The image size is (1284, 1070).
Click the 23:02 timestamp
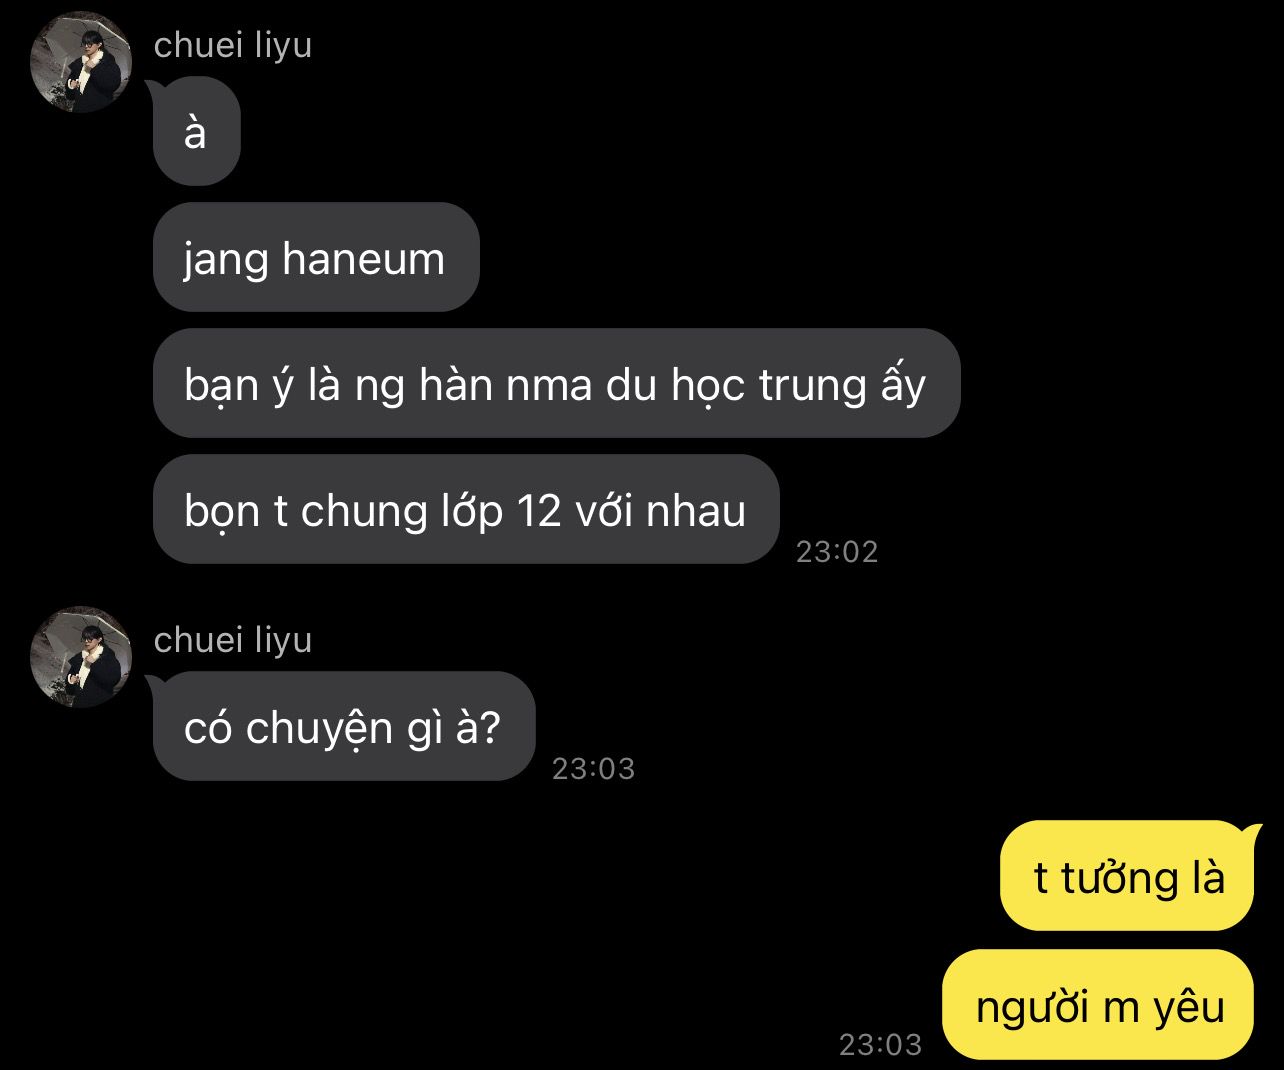coord(837,552)
